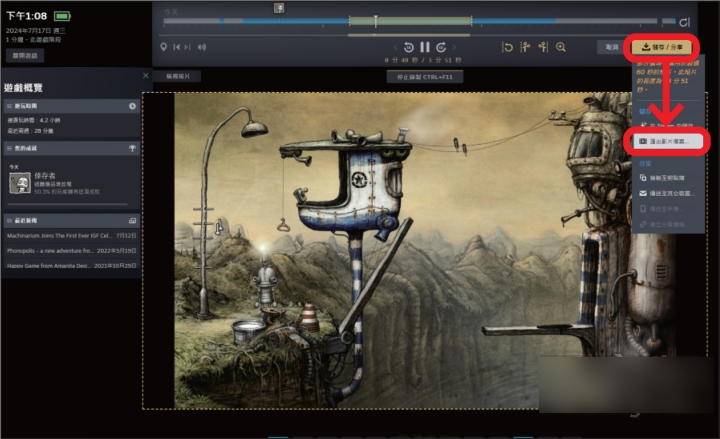The width and height of the screenshot is (720, 439).
Task: Zoom the timeline with magnifier icon
Action: click(x=561, y=47)
